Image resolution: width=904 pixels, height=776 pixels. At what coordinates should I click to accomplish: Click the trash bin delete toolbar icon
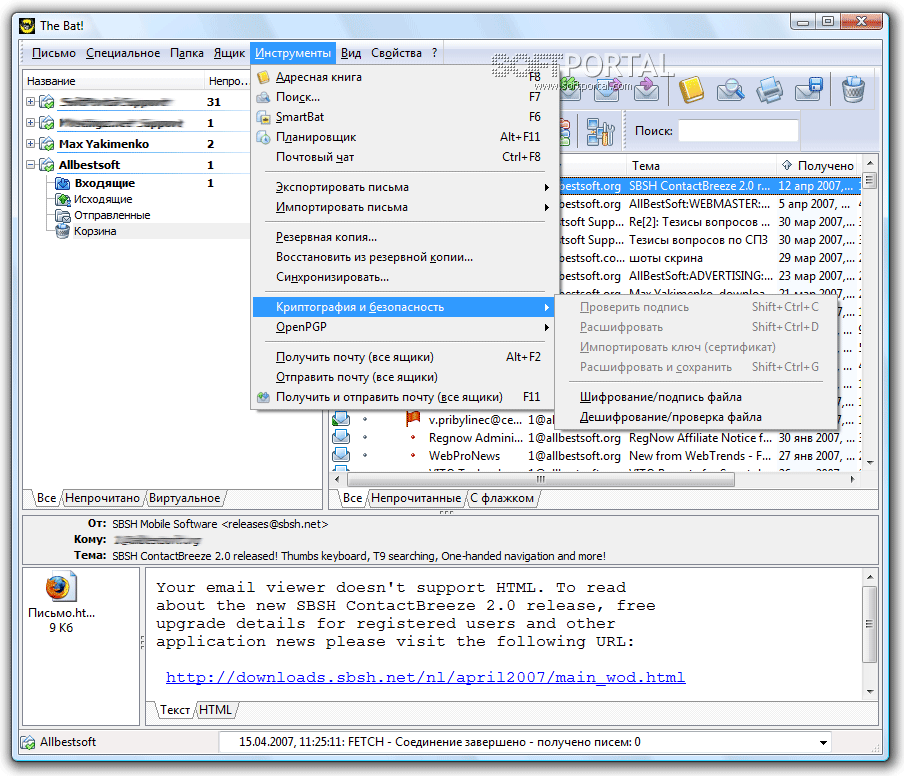(x=853, y=89)
